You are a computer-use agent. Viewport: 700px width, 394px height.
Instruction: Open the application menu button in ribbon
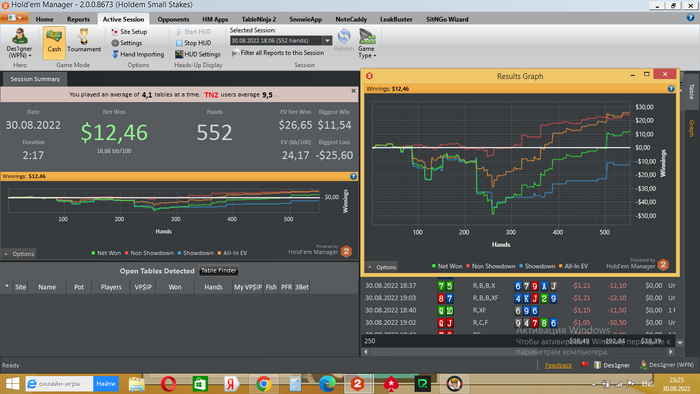point(15,18)
